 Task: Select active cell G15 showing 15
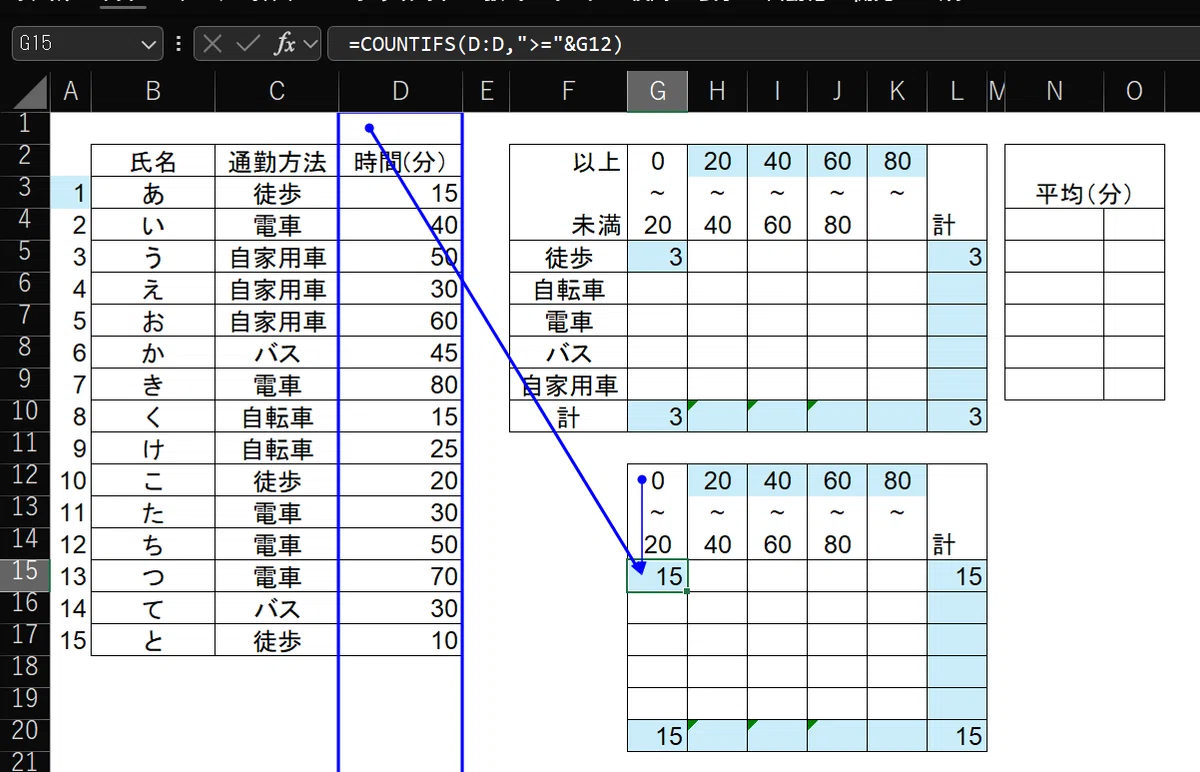(657, 576)
